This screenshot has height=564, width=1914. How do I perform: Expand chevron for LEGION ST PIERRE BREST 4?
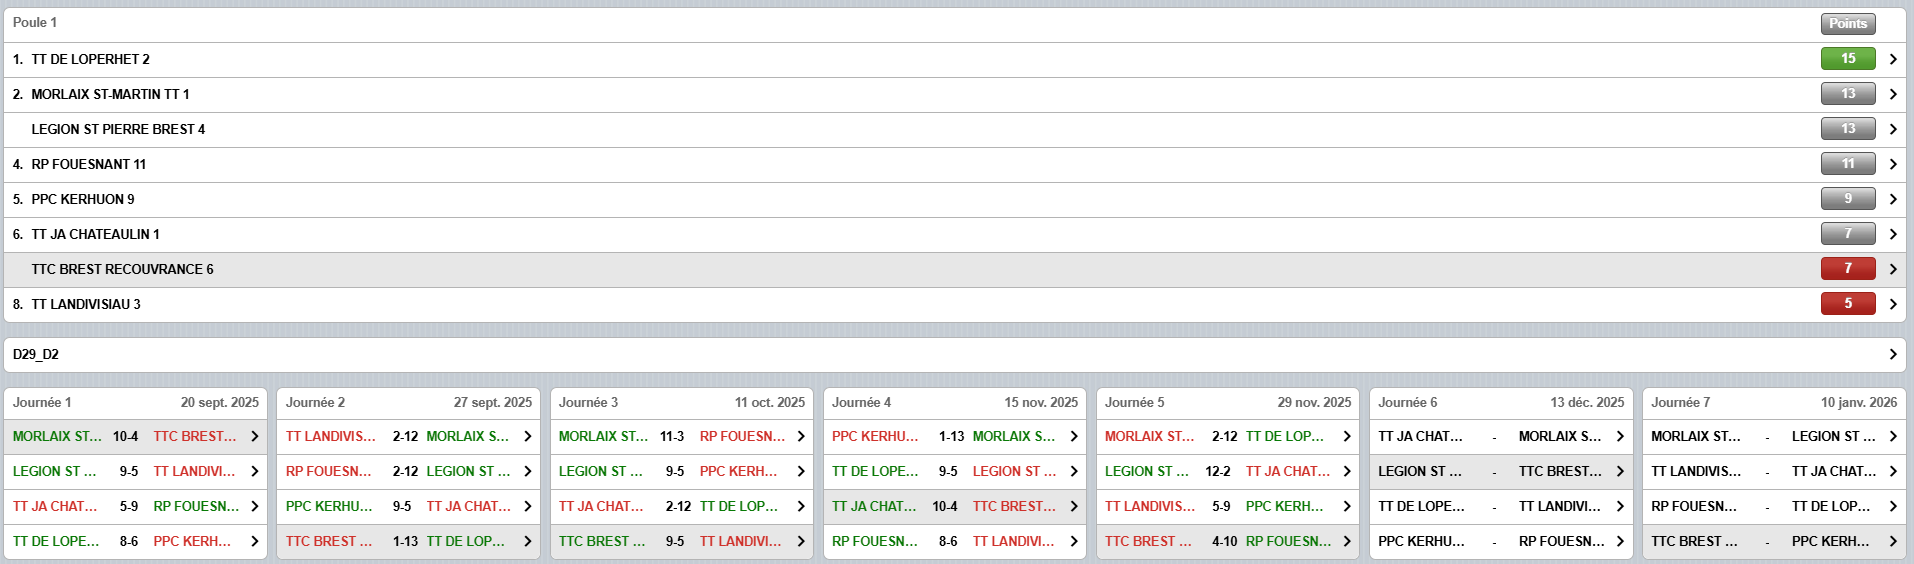pyautogui.click(x=1893, y=129)
